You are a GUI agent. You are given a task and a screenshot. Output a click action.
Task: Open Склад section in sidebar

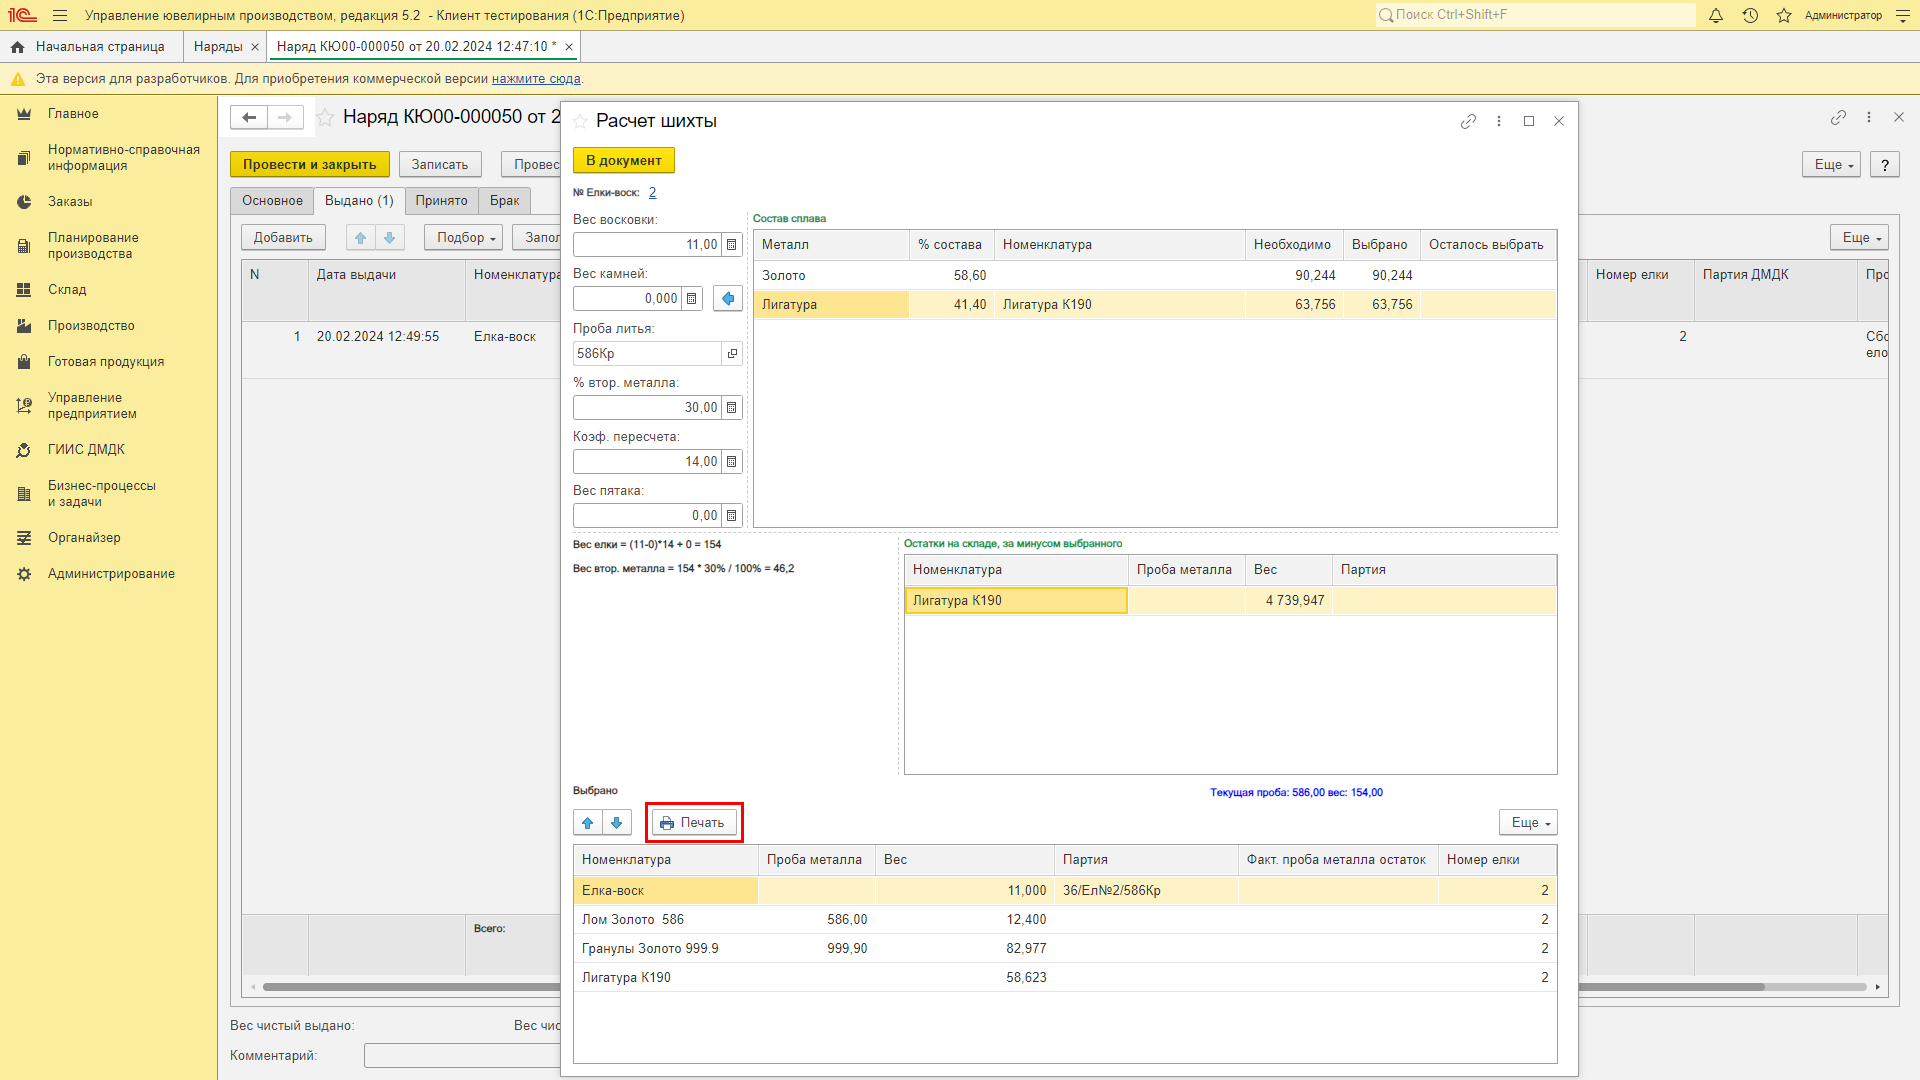click(x=67, y=290)
